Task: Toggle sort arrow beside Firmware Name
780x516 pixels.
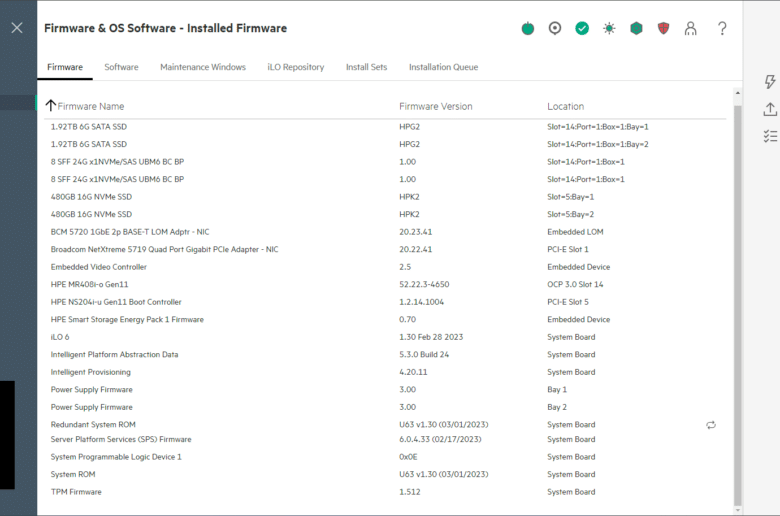Action: click(50, 105)
